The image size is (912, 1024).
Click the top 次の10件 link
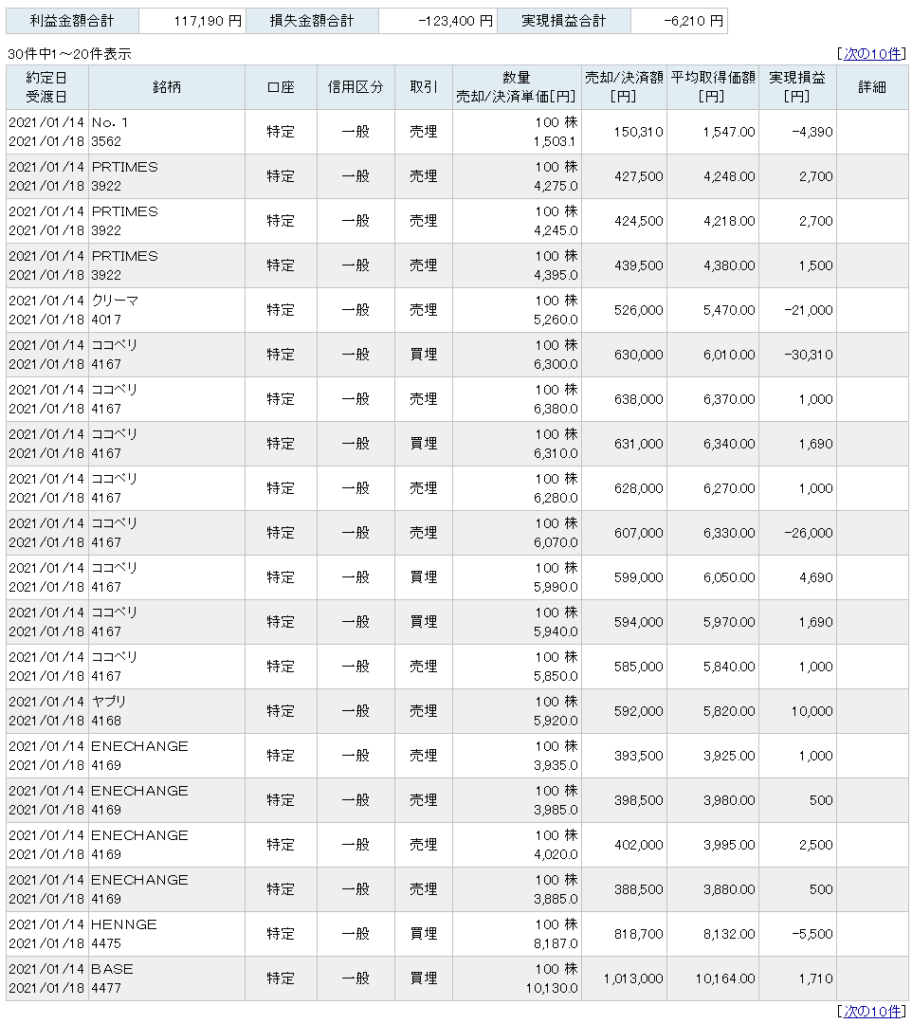(x=871, y=54)
